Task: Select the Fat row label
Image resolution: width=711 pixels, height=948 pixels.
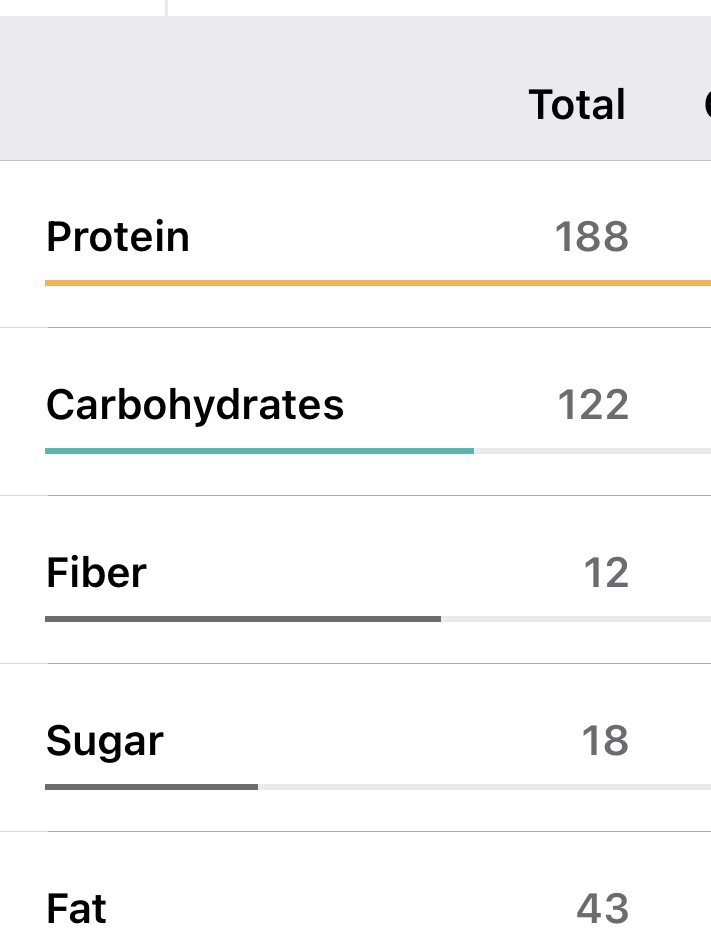Action: pyautogui.click(x=76, y=909)
